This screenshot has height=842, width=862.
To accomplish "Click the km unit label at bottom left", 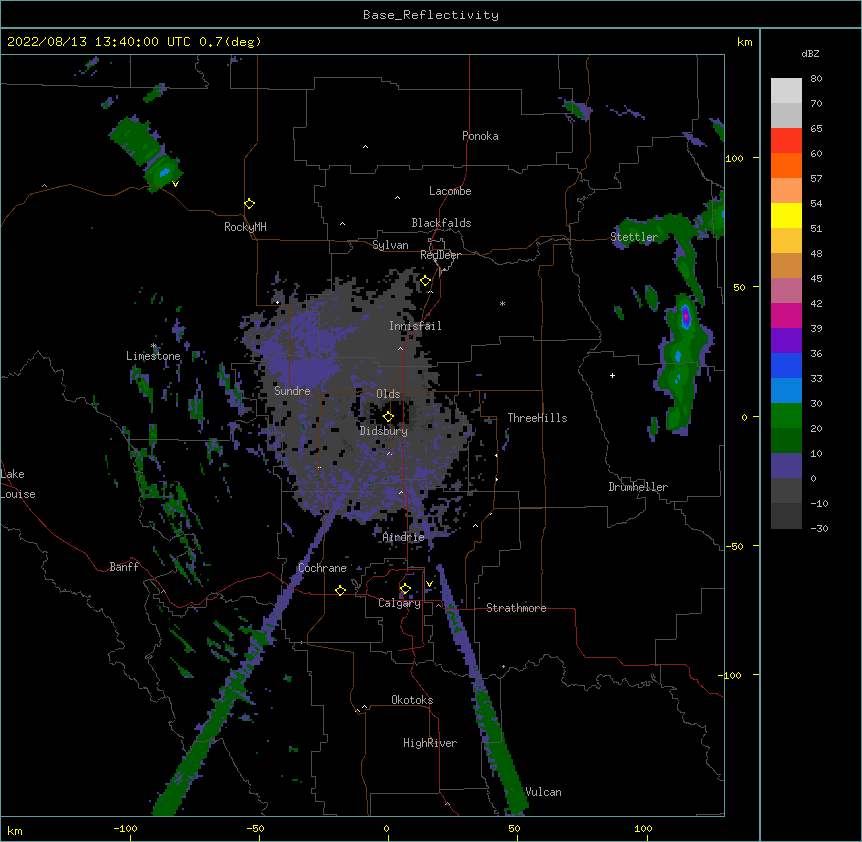I will pos(15,830).
